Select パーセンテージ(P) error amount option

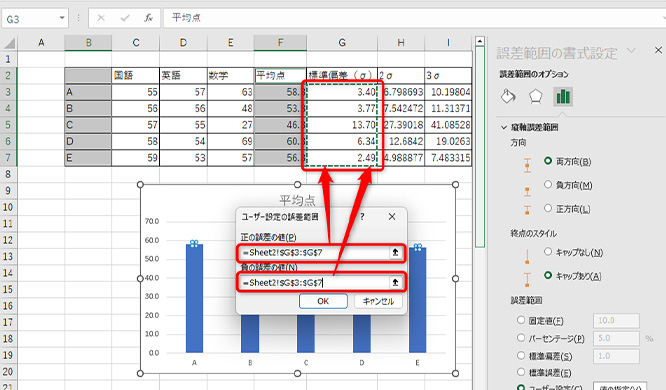(x=521, y=338)
